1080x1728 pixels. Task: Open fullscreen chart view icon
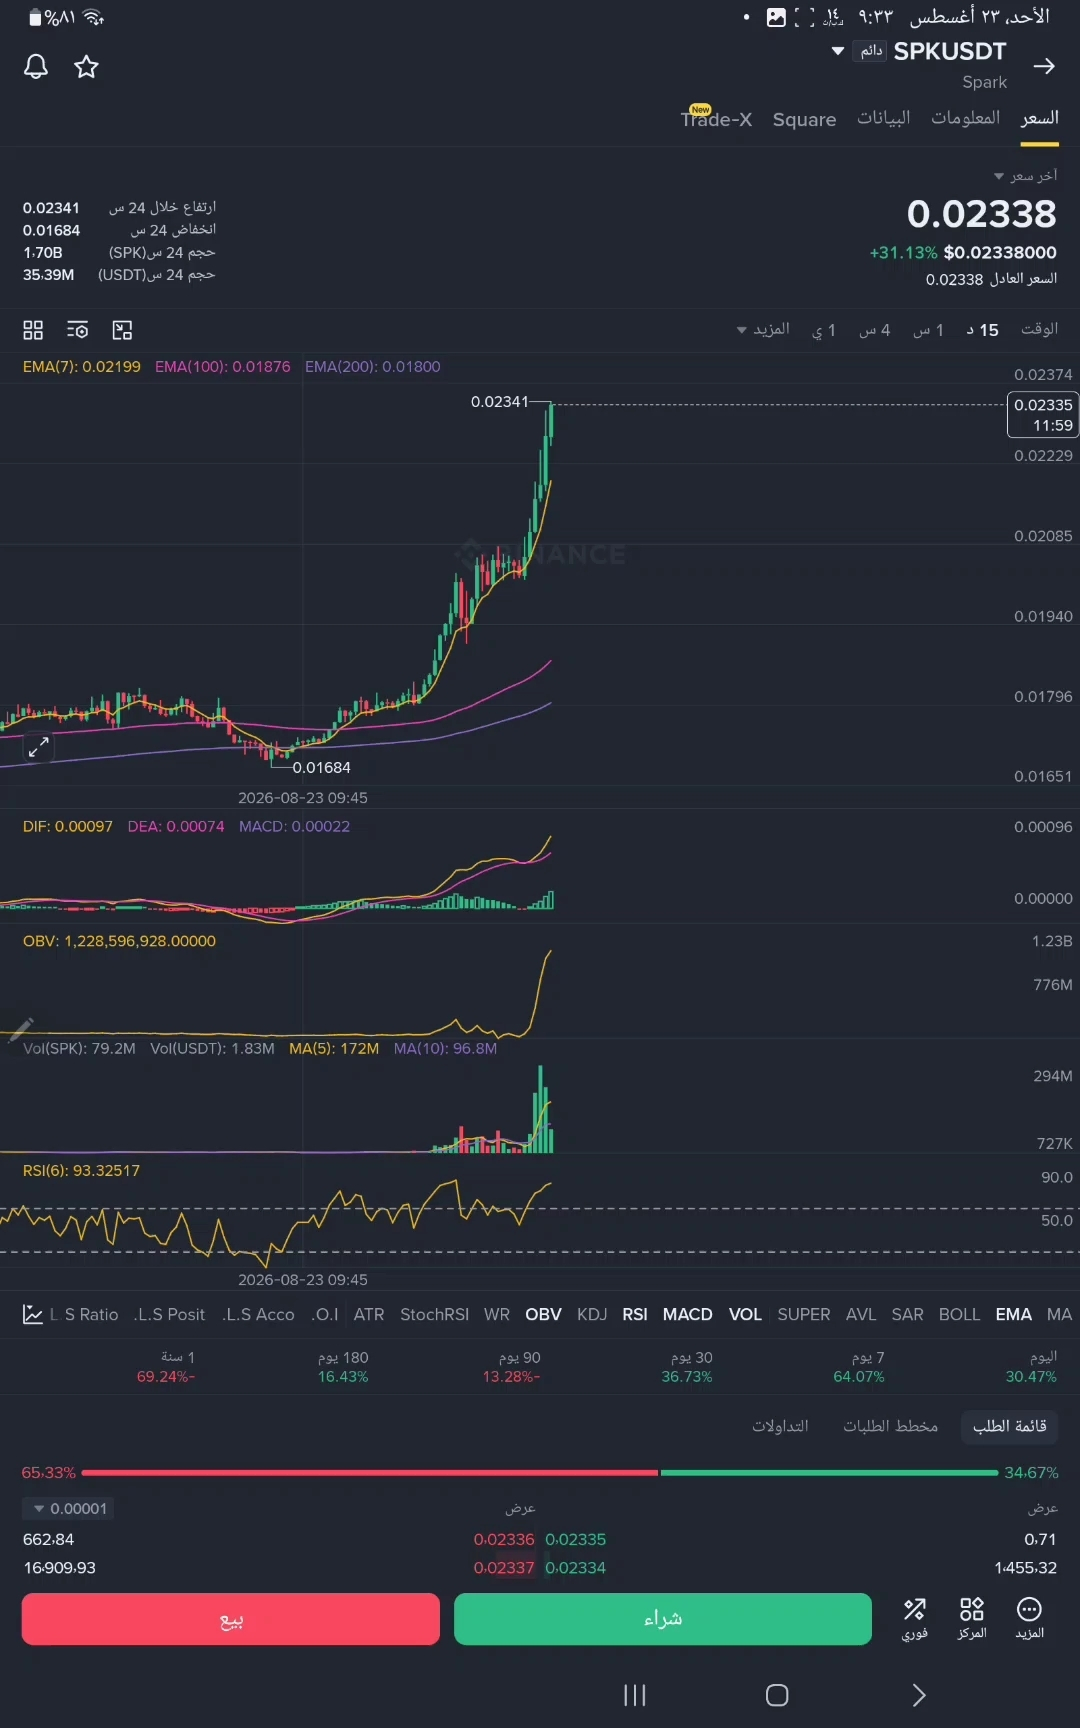122,330
